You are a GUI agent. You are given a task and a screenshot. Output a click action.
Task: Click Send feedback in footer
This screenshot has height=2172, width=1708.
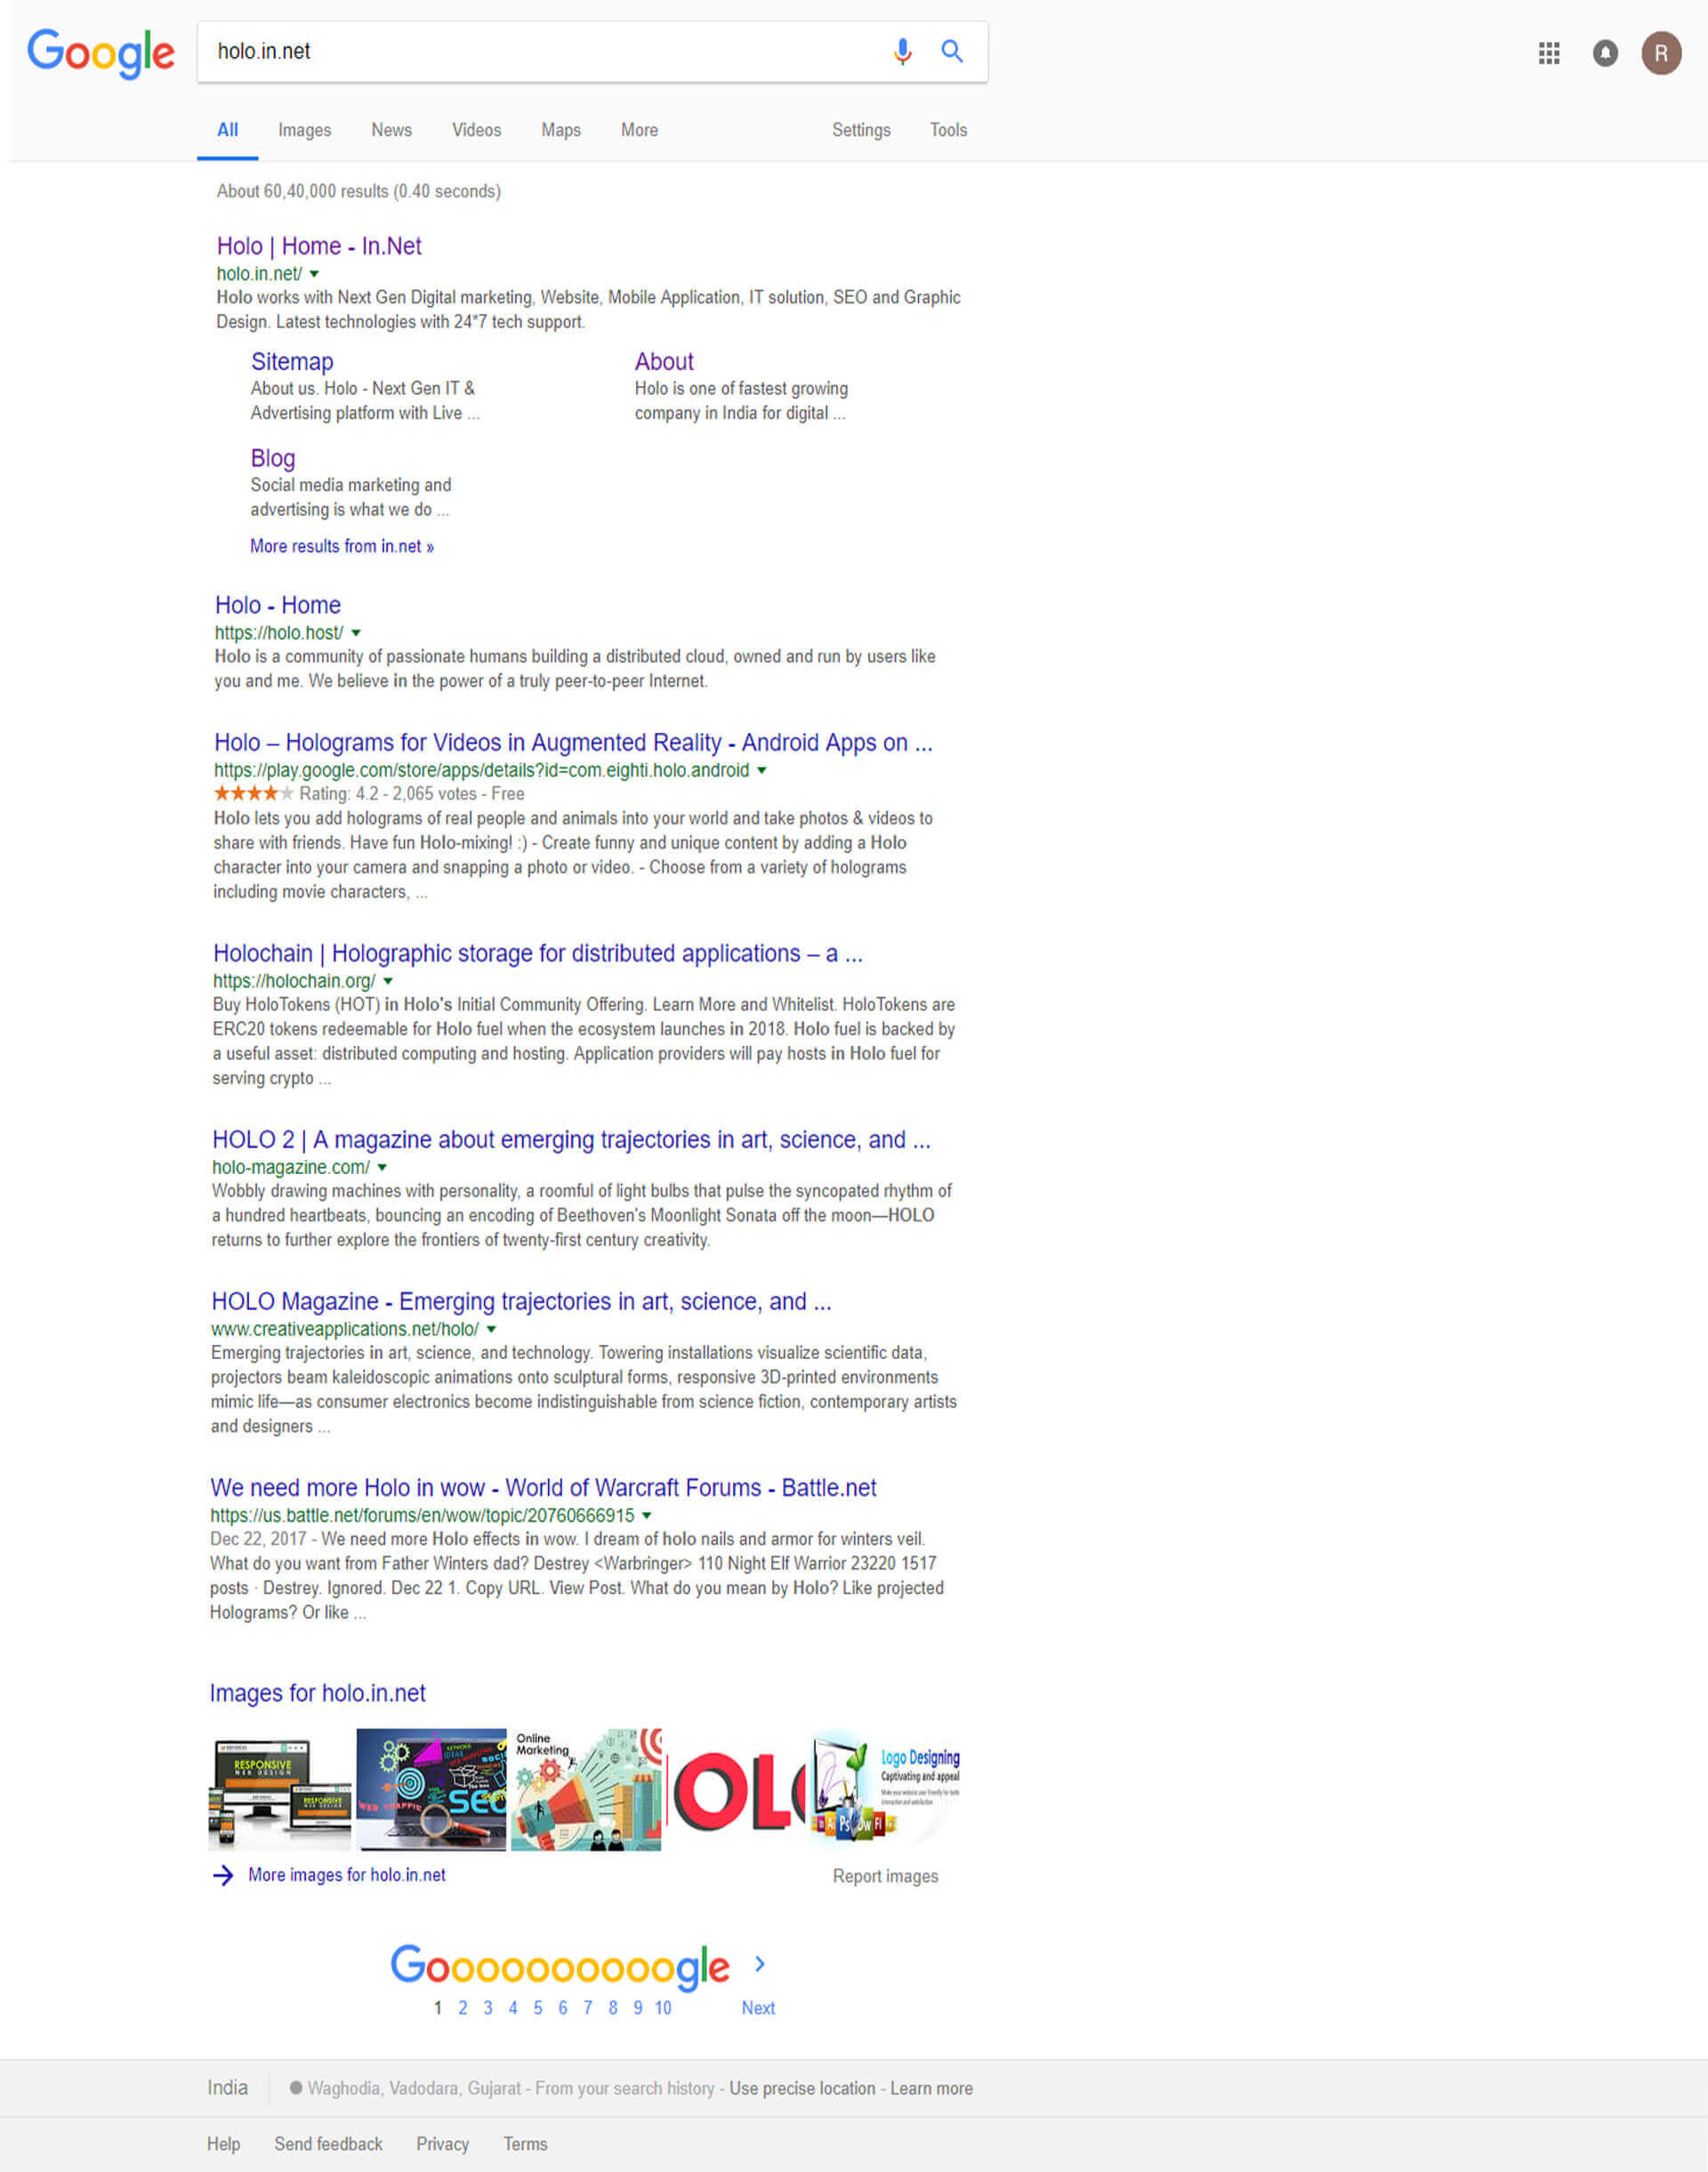[x=328, y=2144]
